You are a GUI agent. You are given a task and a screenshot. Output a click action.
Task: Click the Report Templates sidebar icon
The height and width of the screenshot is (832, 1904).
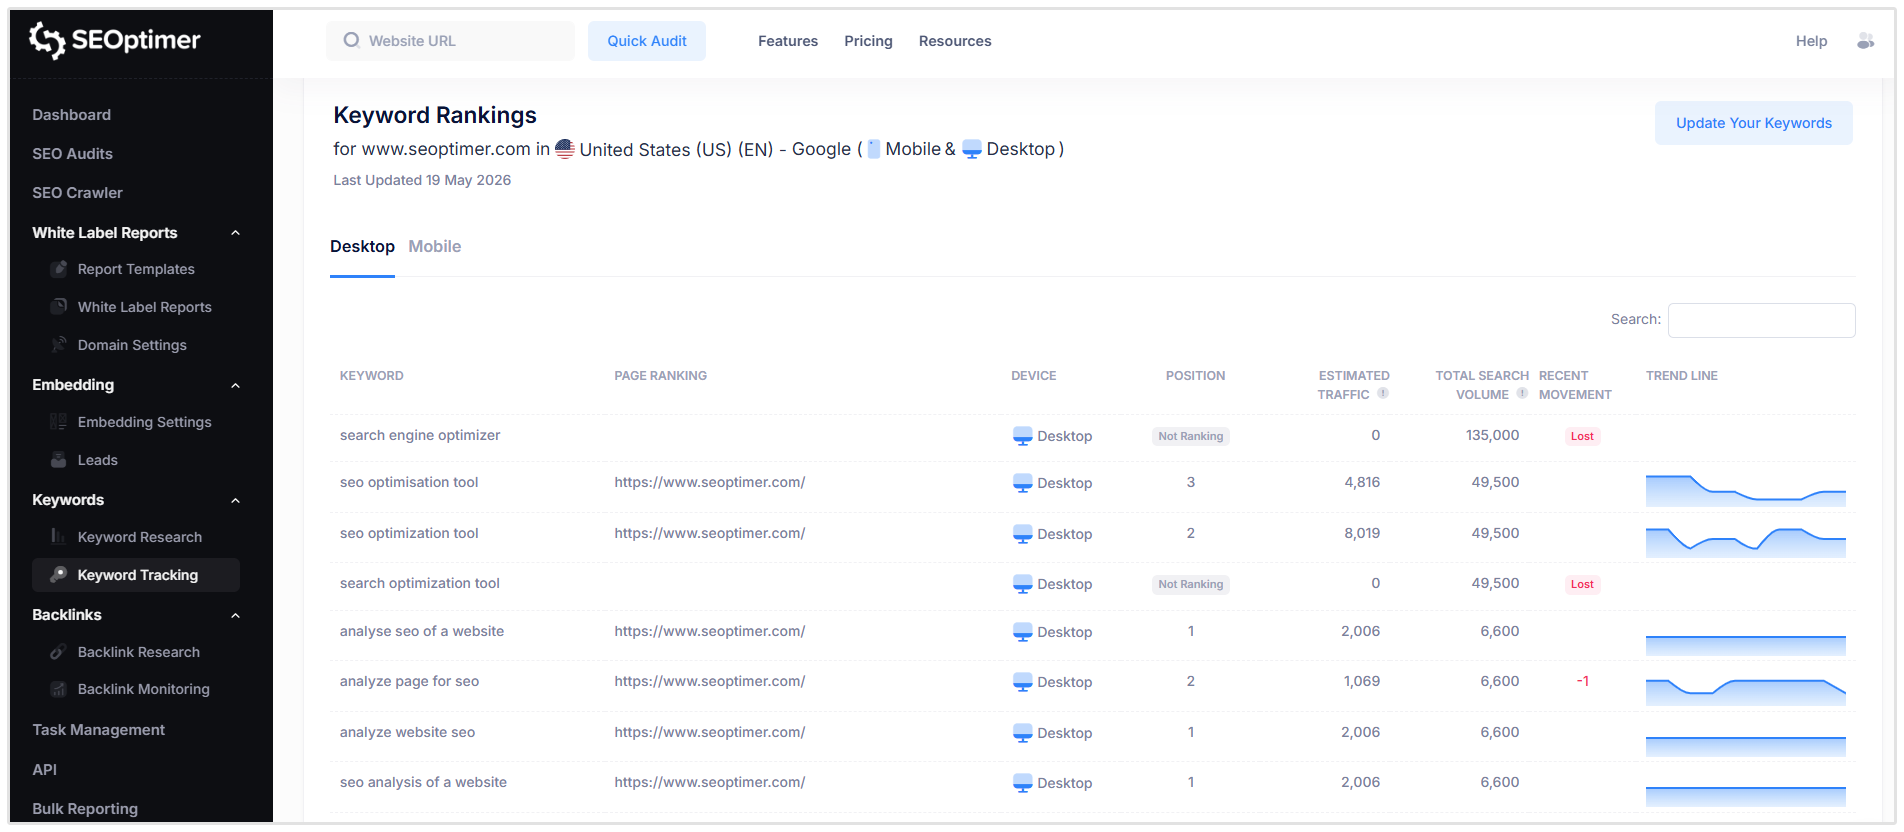[59, 269]
